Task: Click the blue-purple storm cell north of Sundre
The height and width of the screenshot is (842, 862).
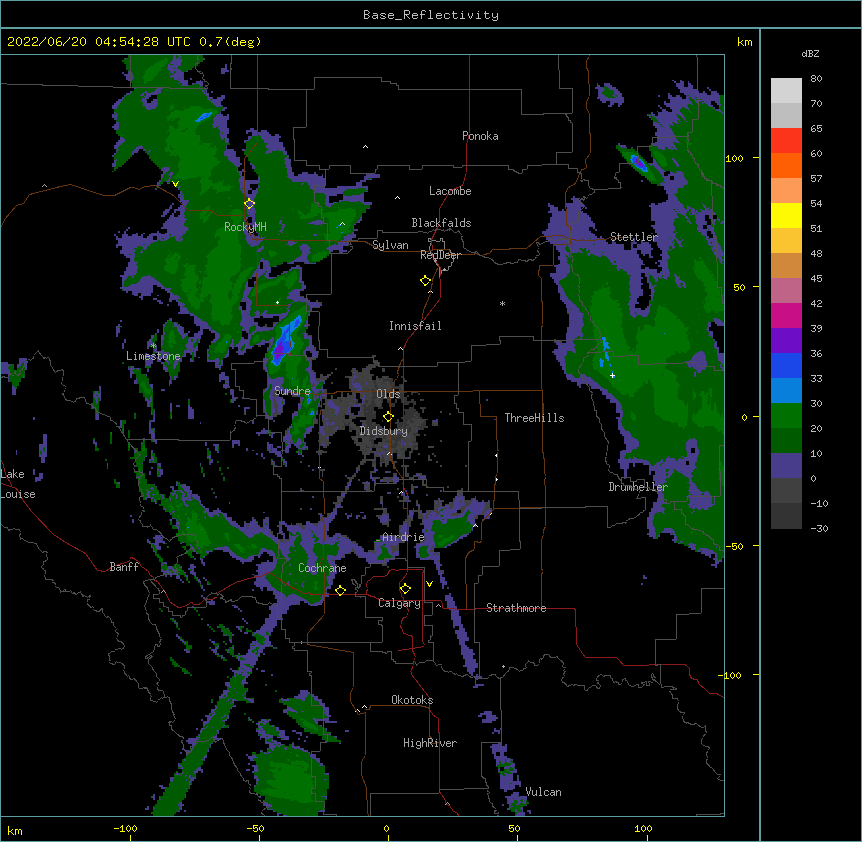Action: 284,341
